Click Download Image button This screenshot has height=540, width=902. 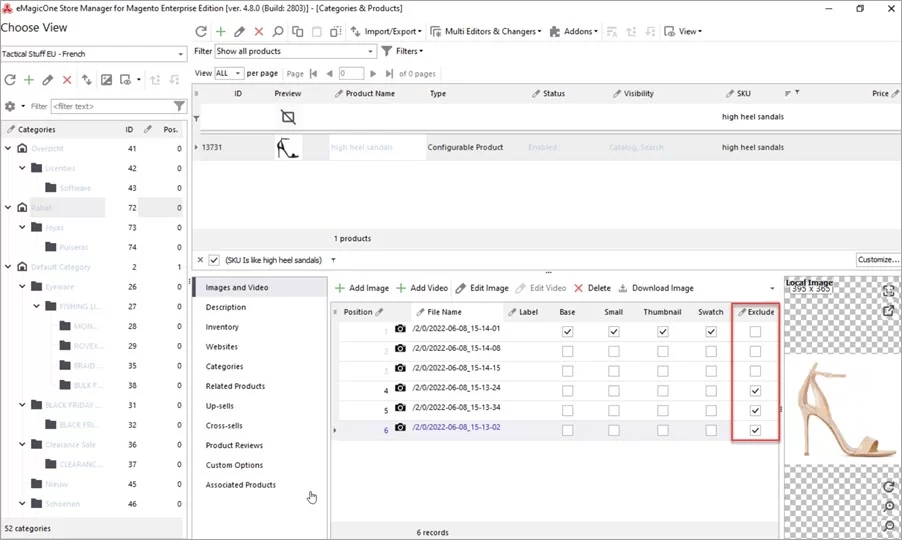tap(656, 288)
